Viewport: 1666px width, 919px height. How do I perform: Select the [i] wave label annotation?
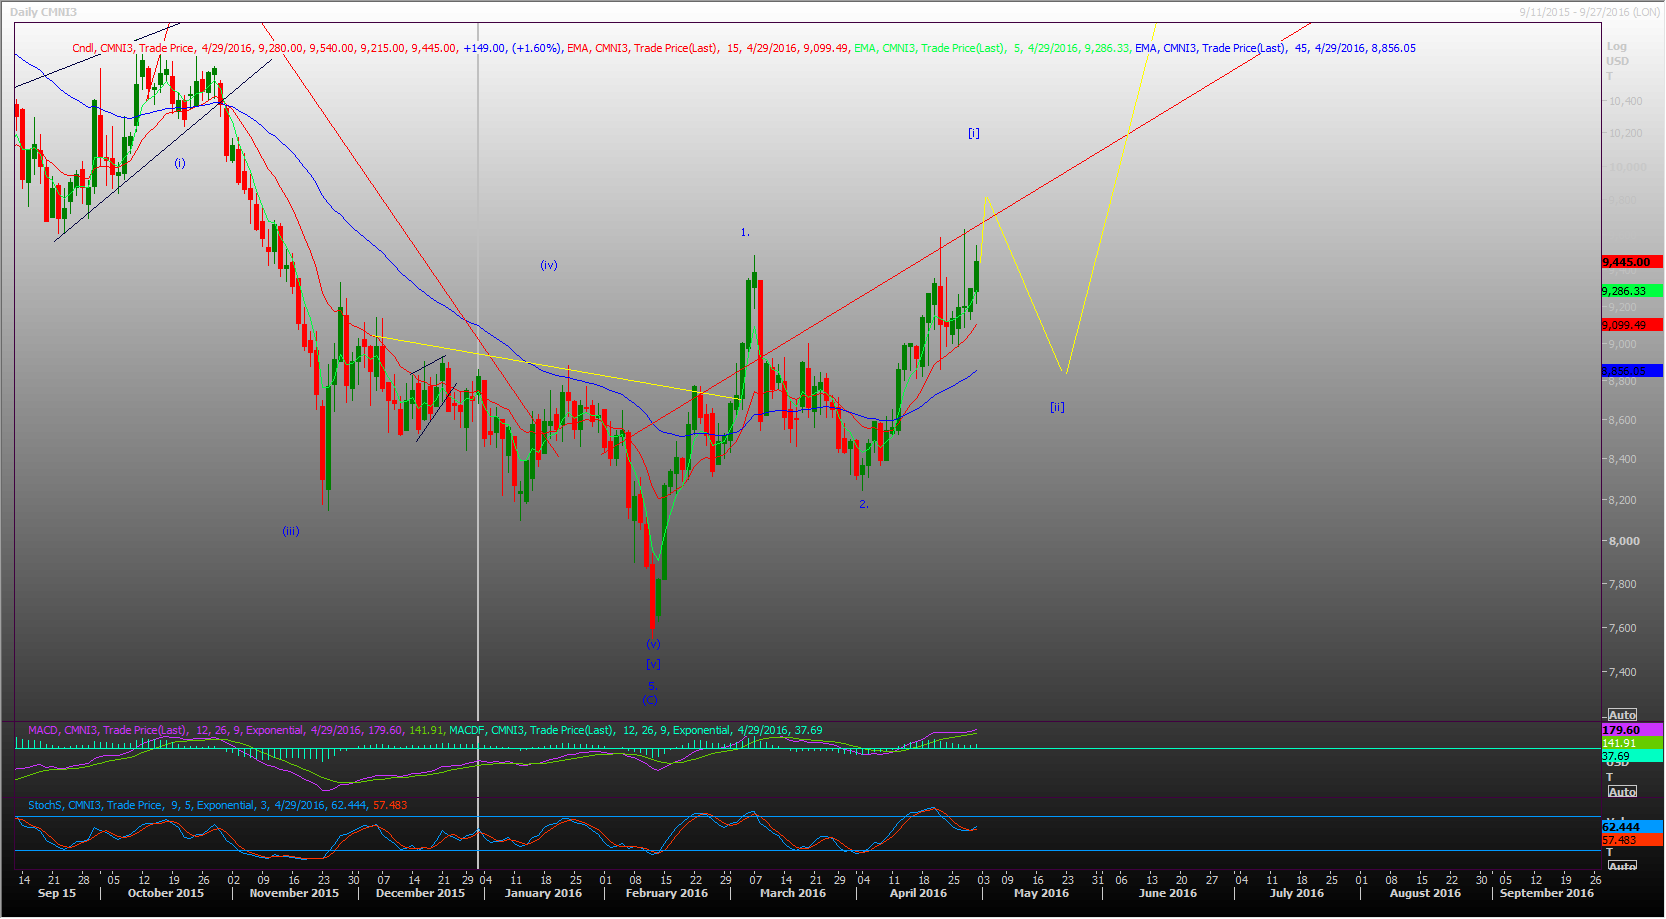click(973, 133)
